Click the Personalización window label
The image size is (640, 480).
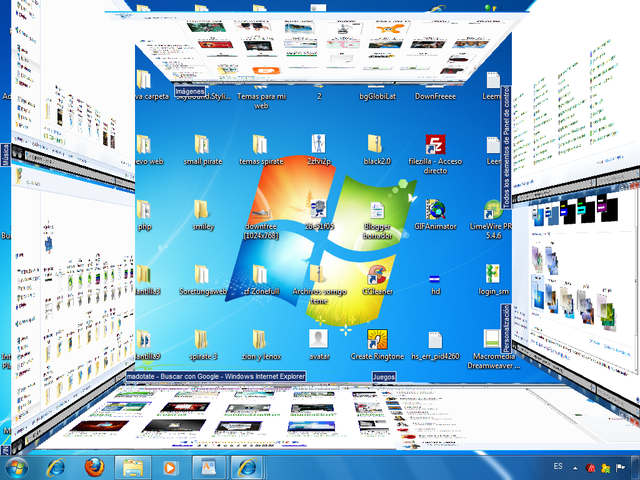[x=506, y=329]
